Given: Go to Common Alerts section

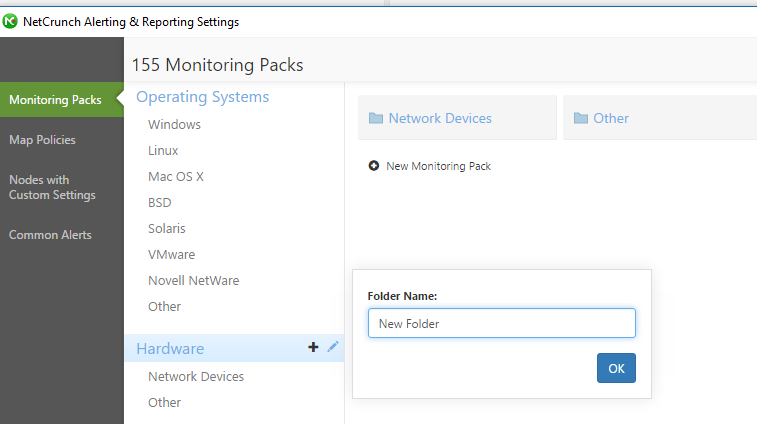Looking at the screenshot, I should coord(50,235).
